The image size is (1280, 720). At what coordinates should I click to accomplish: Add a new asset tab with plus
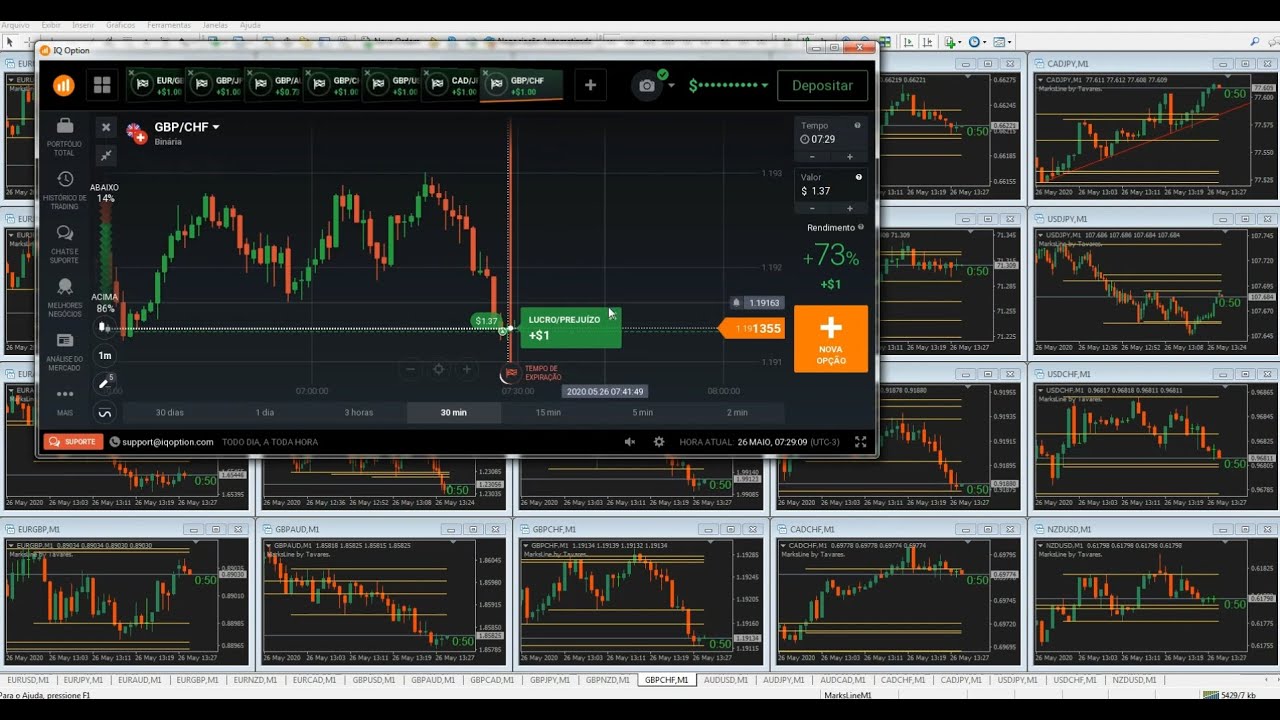click(x=590, y=85)
